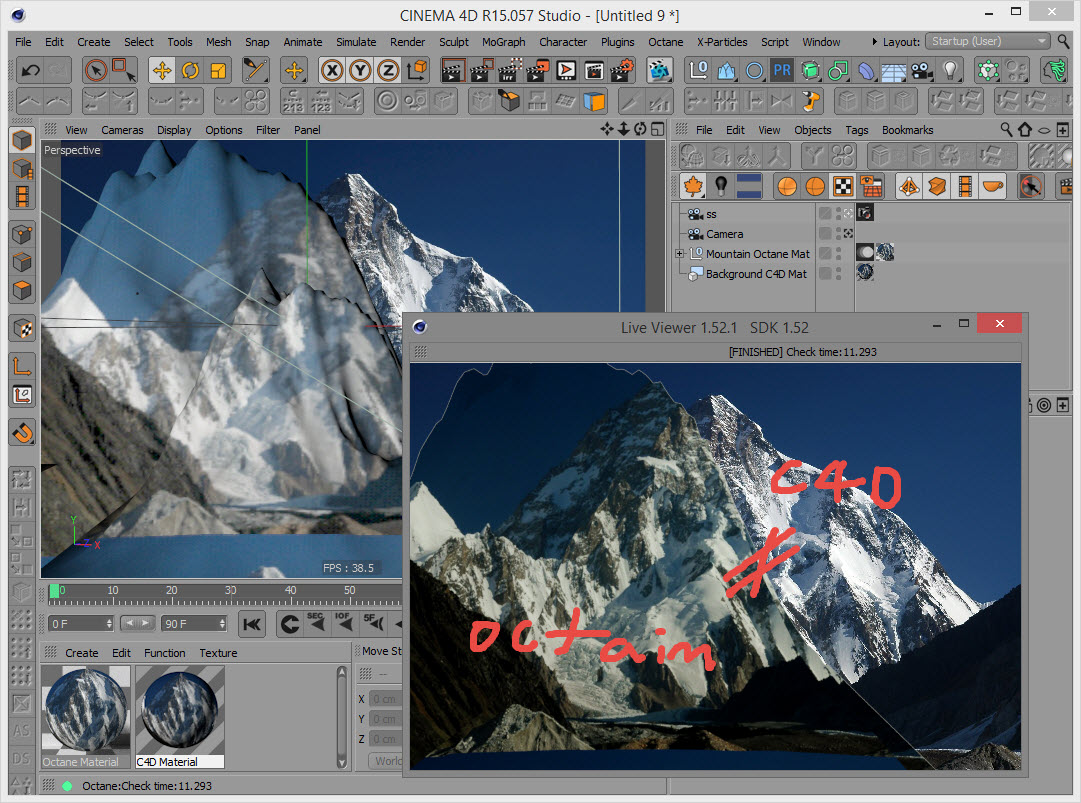Open the Sculpt menu
The height and width of the screenshot is (803, 1081).
coord(454,42)
